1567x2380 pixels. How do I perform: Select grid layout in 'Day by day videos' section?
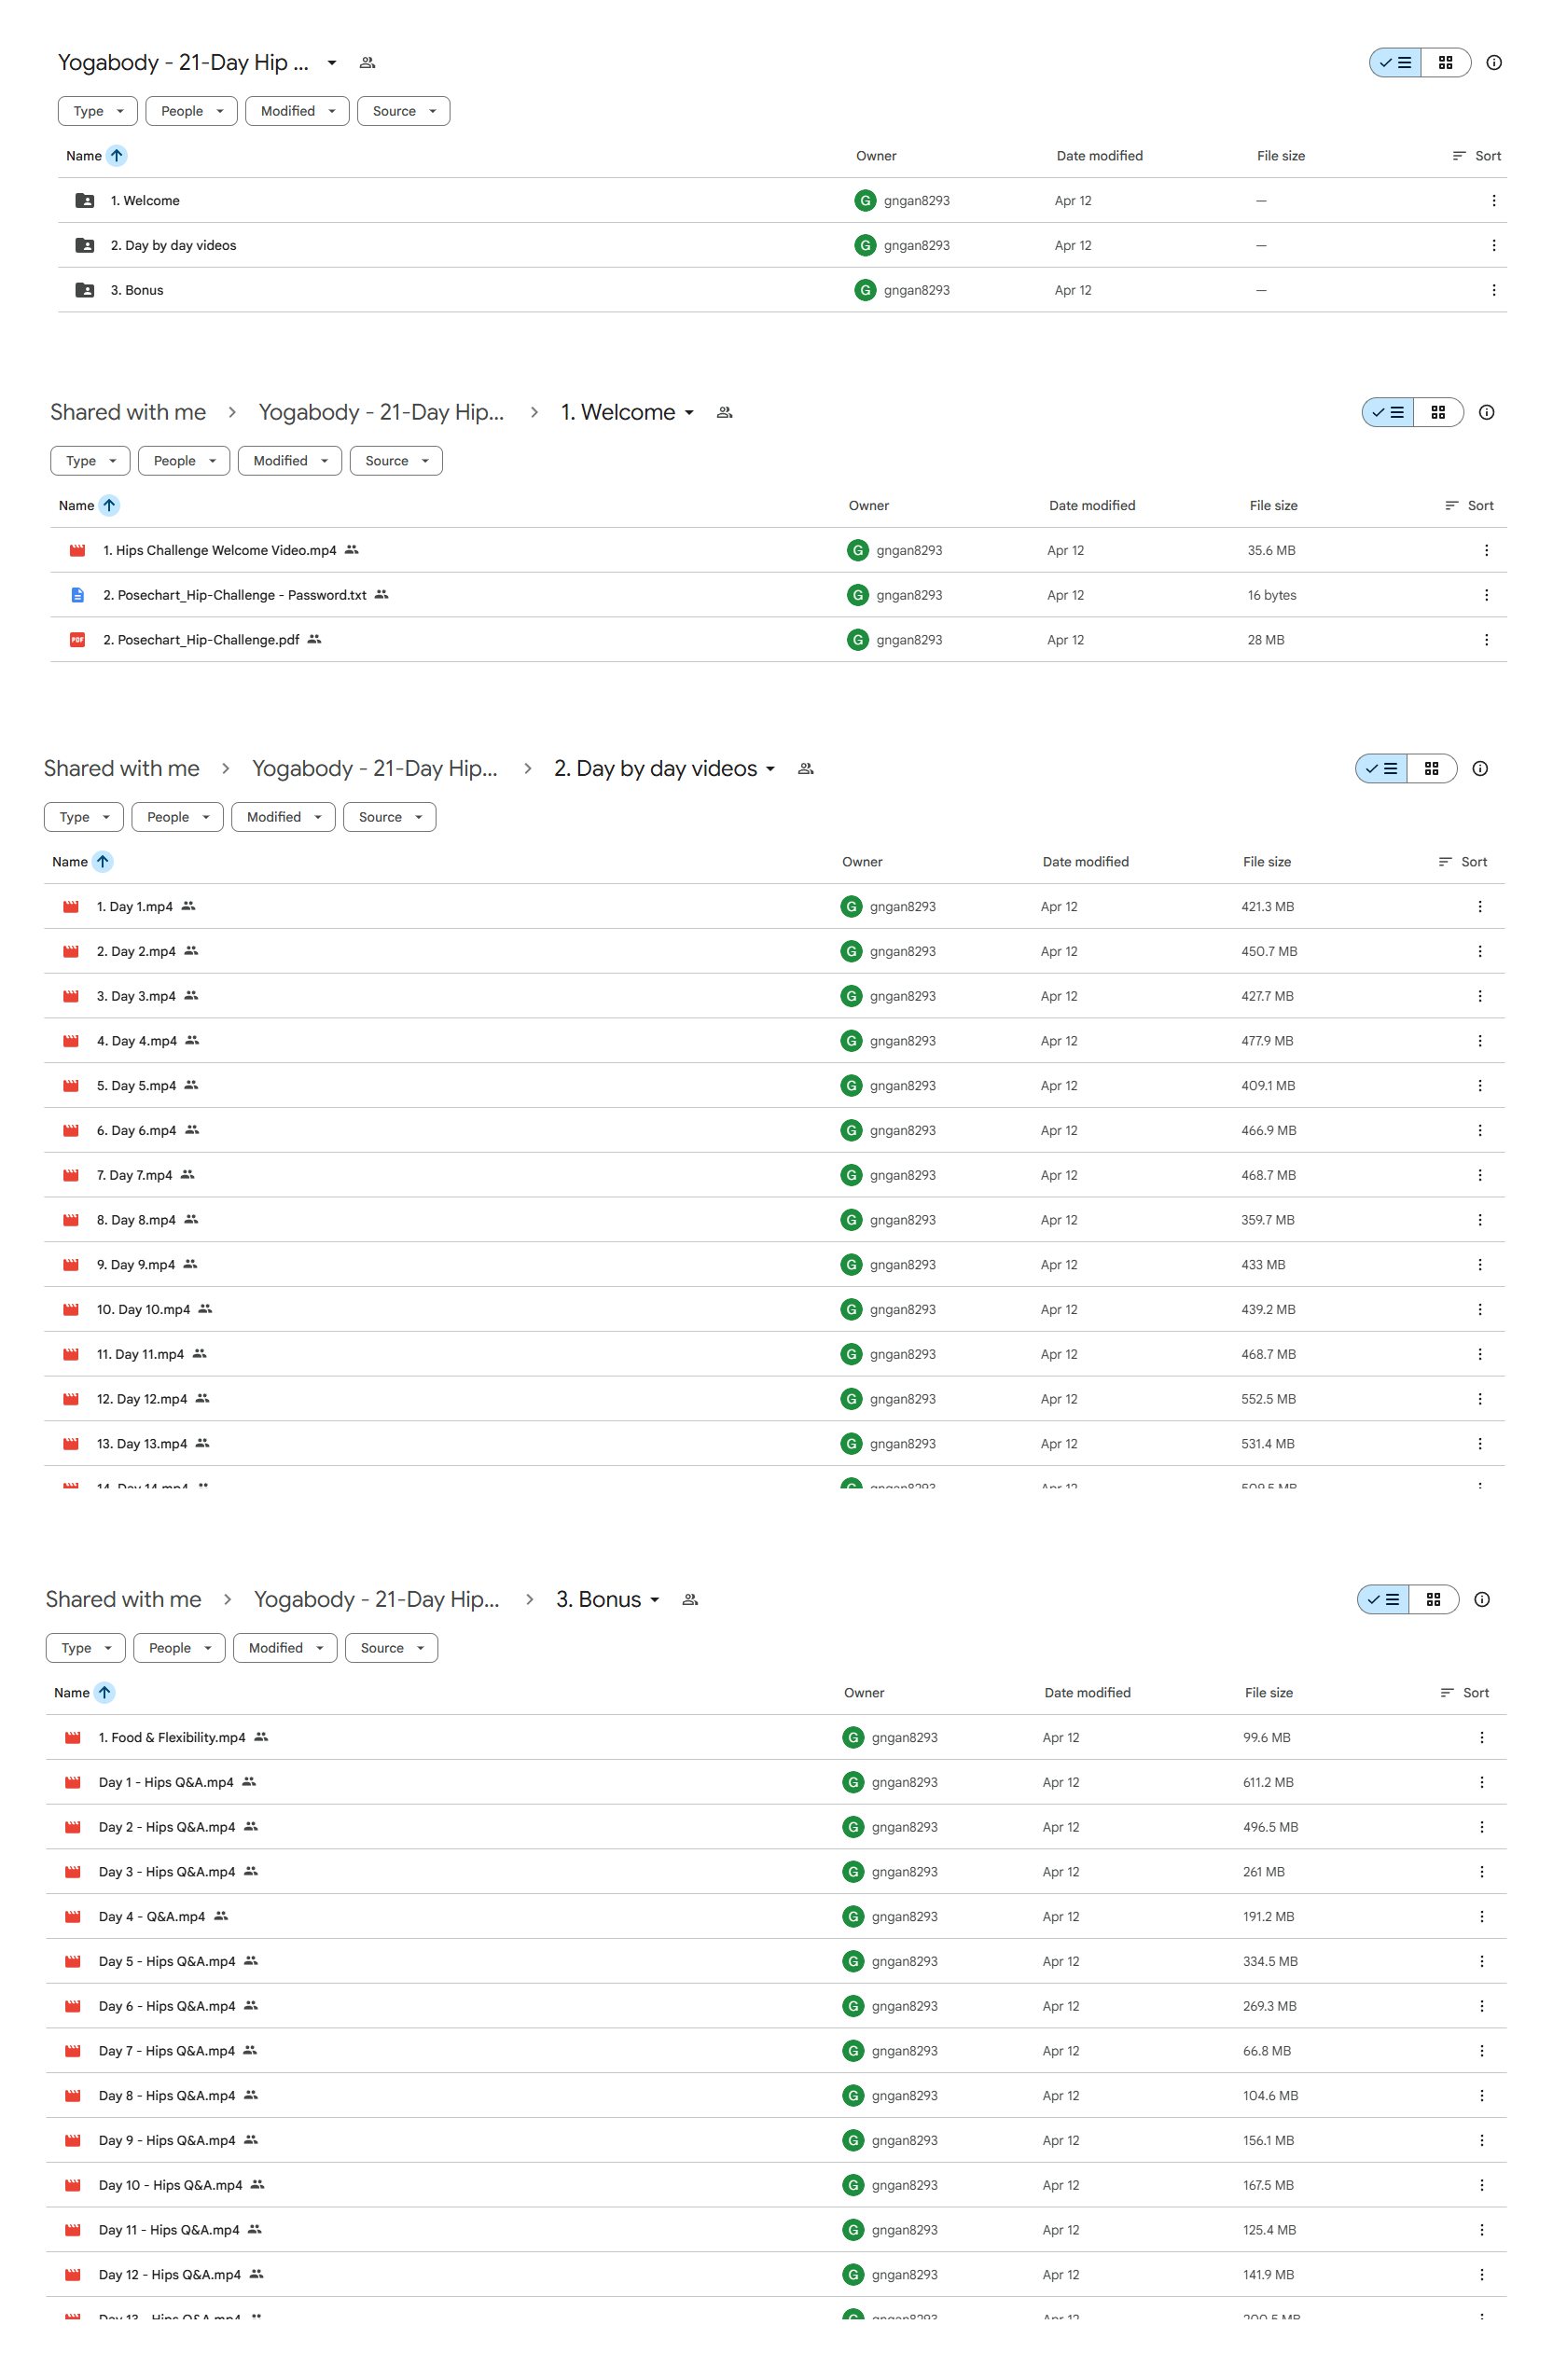click(x=1431, y=769)
